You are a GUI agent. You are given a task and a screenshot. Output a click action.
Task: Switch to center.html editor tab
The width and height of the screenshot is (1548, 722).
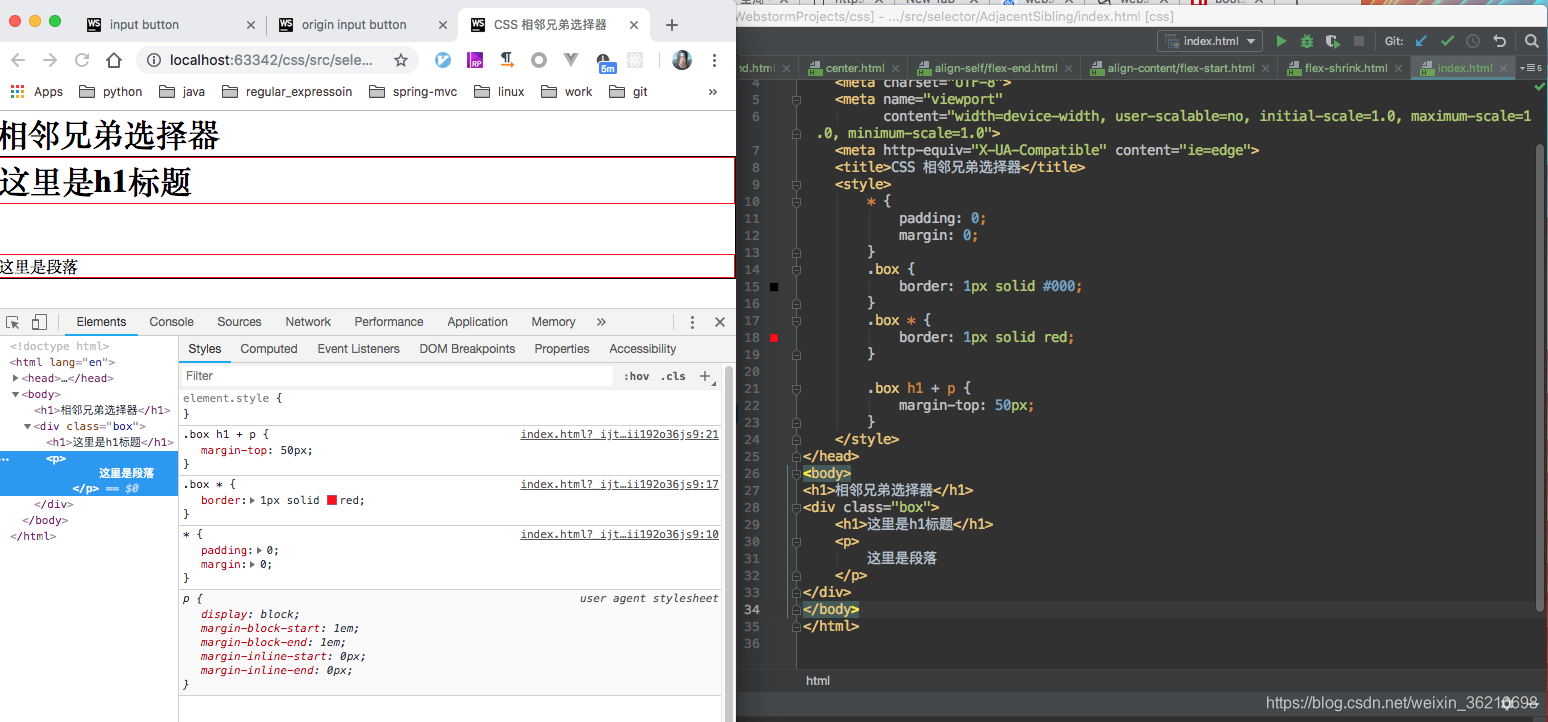click(854, 68)
